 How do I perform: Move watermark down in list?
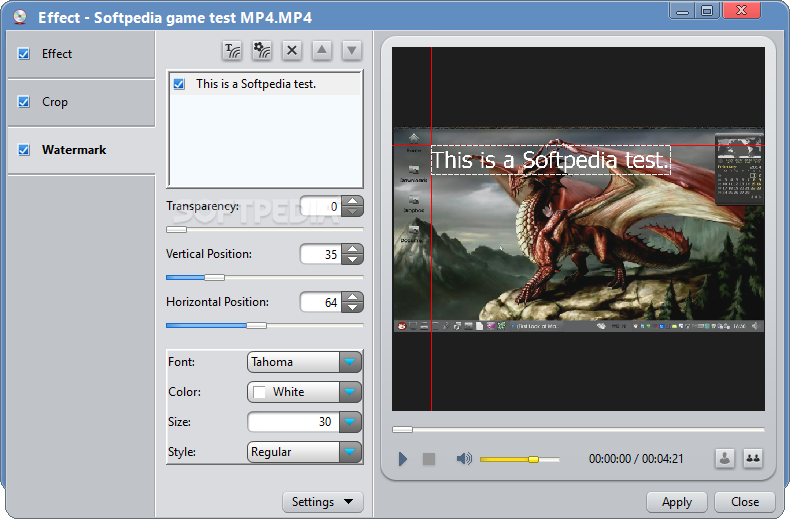click(x=352, y=50)
